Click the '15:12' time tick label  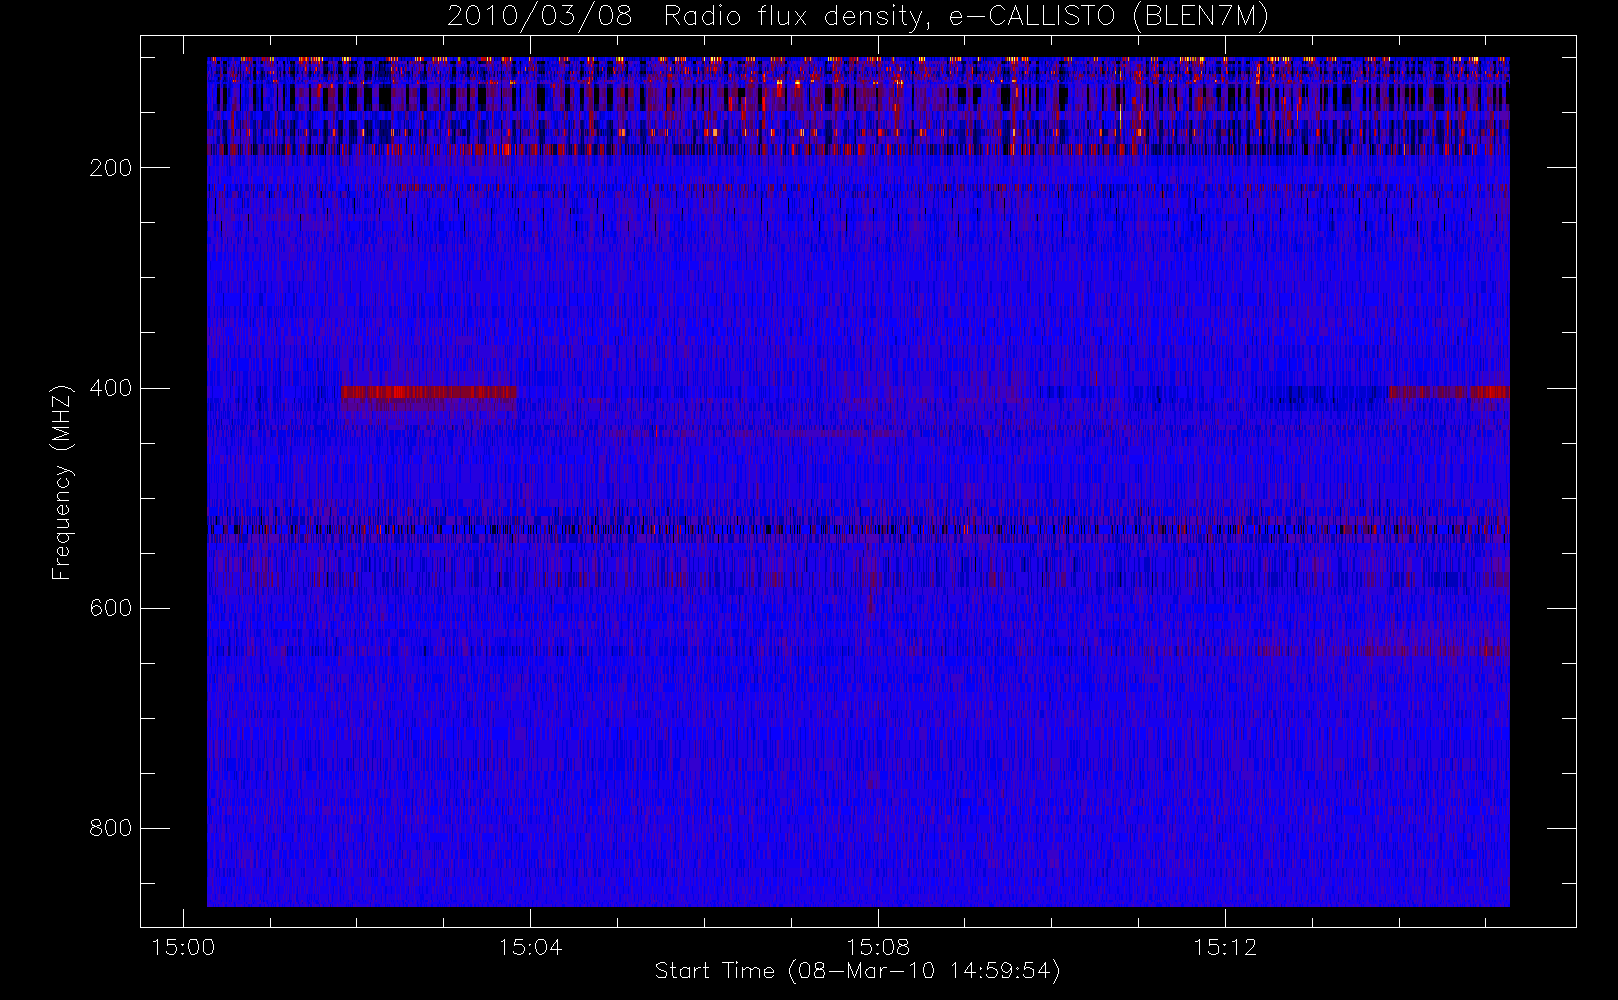(1224, 946)
